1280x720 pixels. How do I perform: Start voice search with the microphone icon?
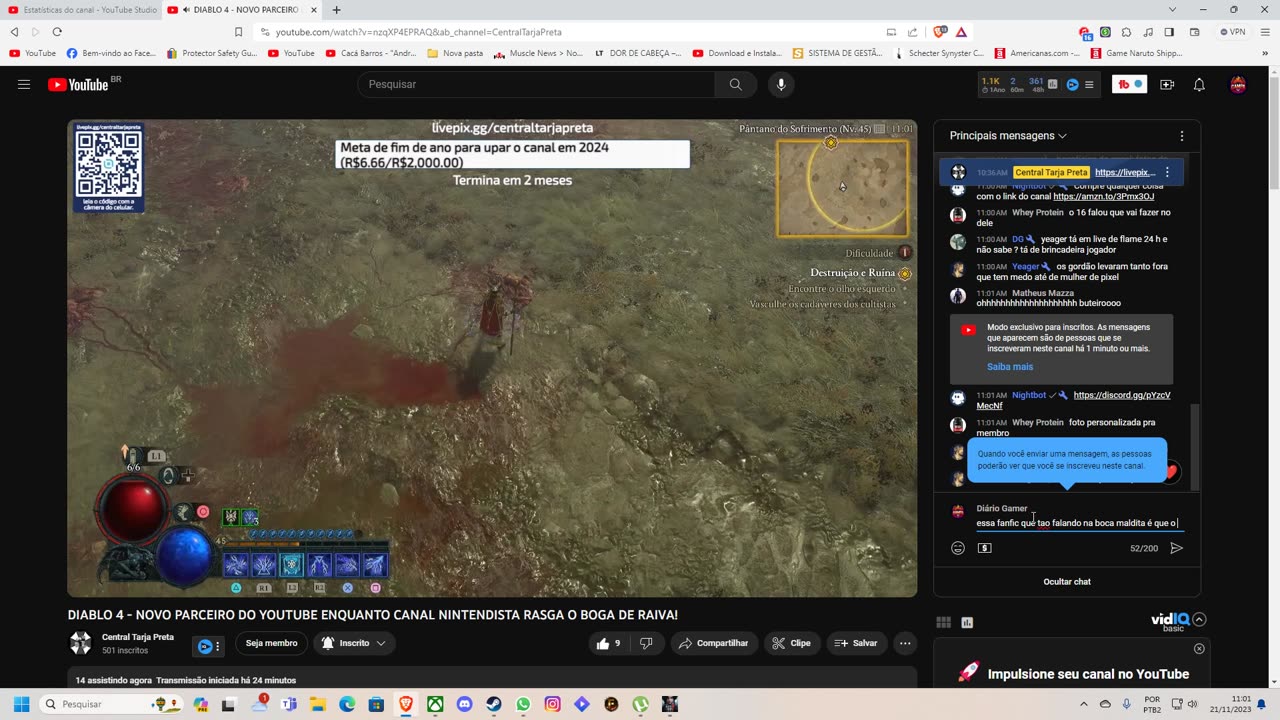(x=781, y=84)
